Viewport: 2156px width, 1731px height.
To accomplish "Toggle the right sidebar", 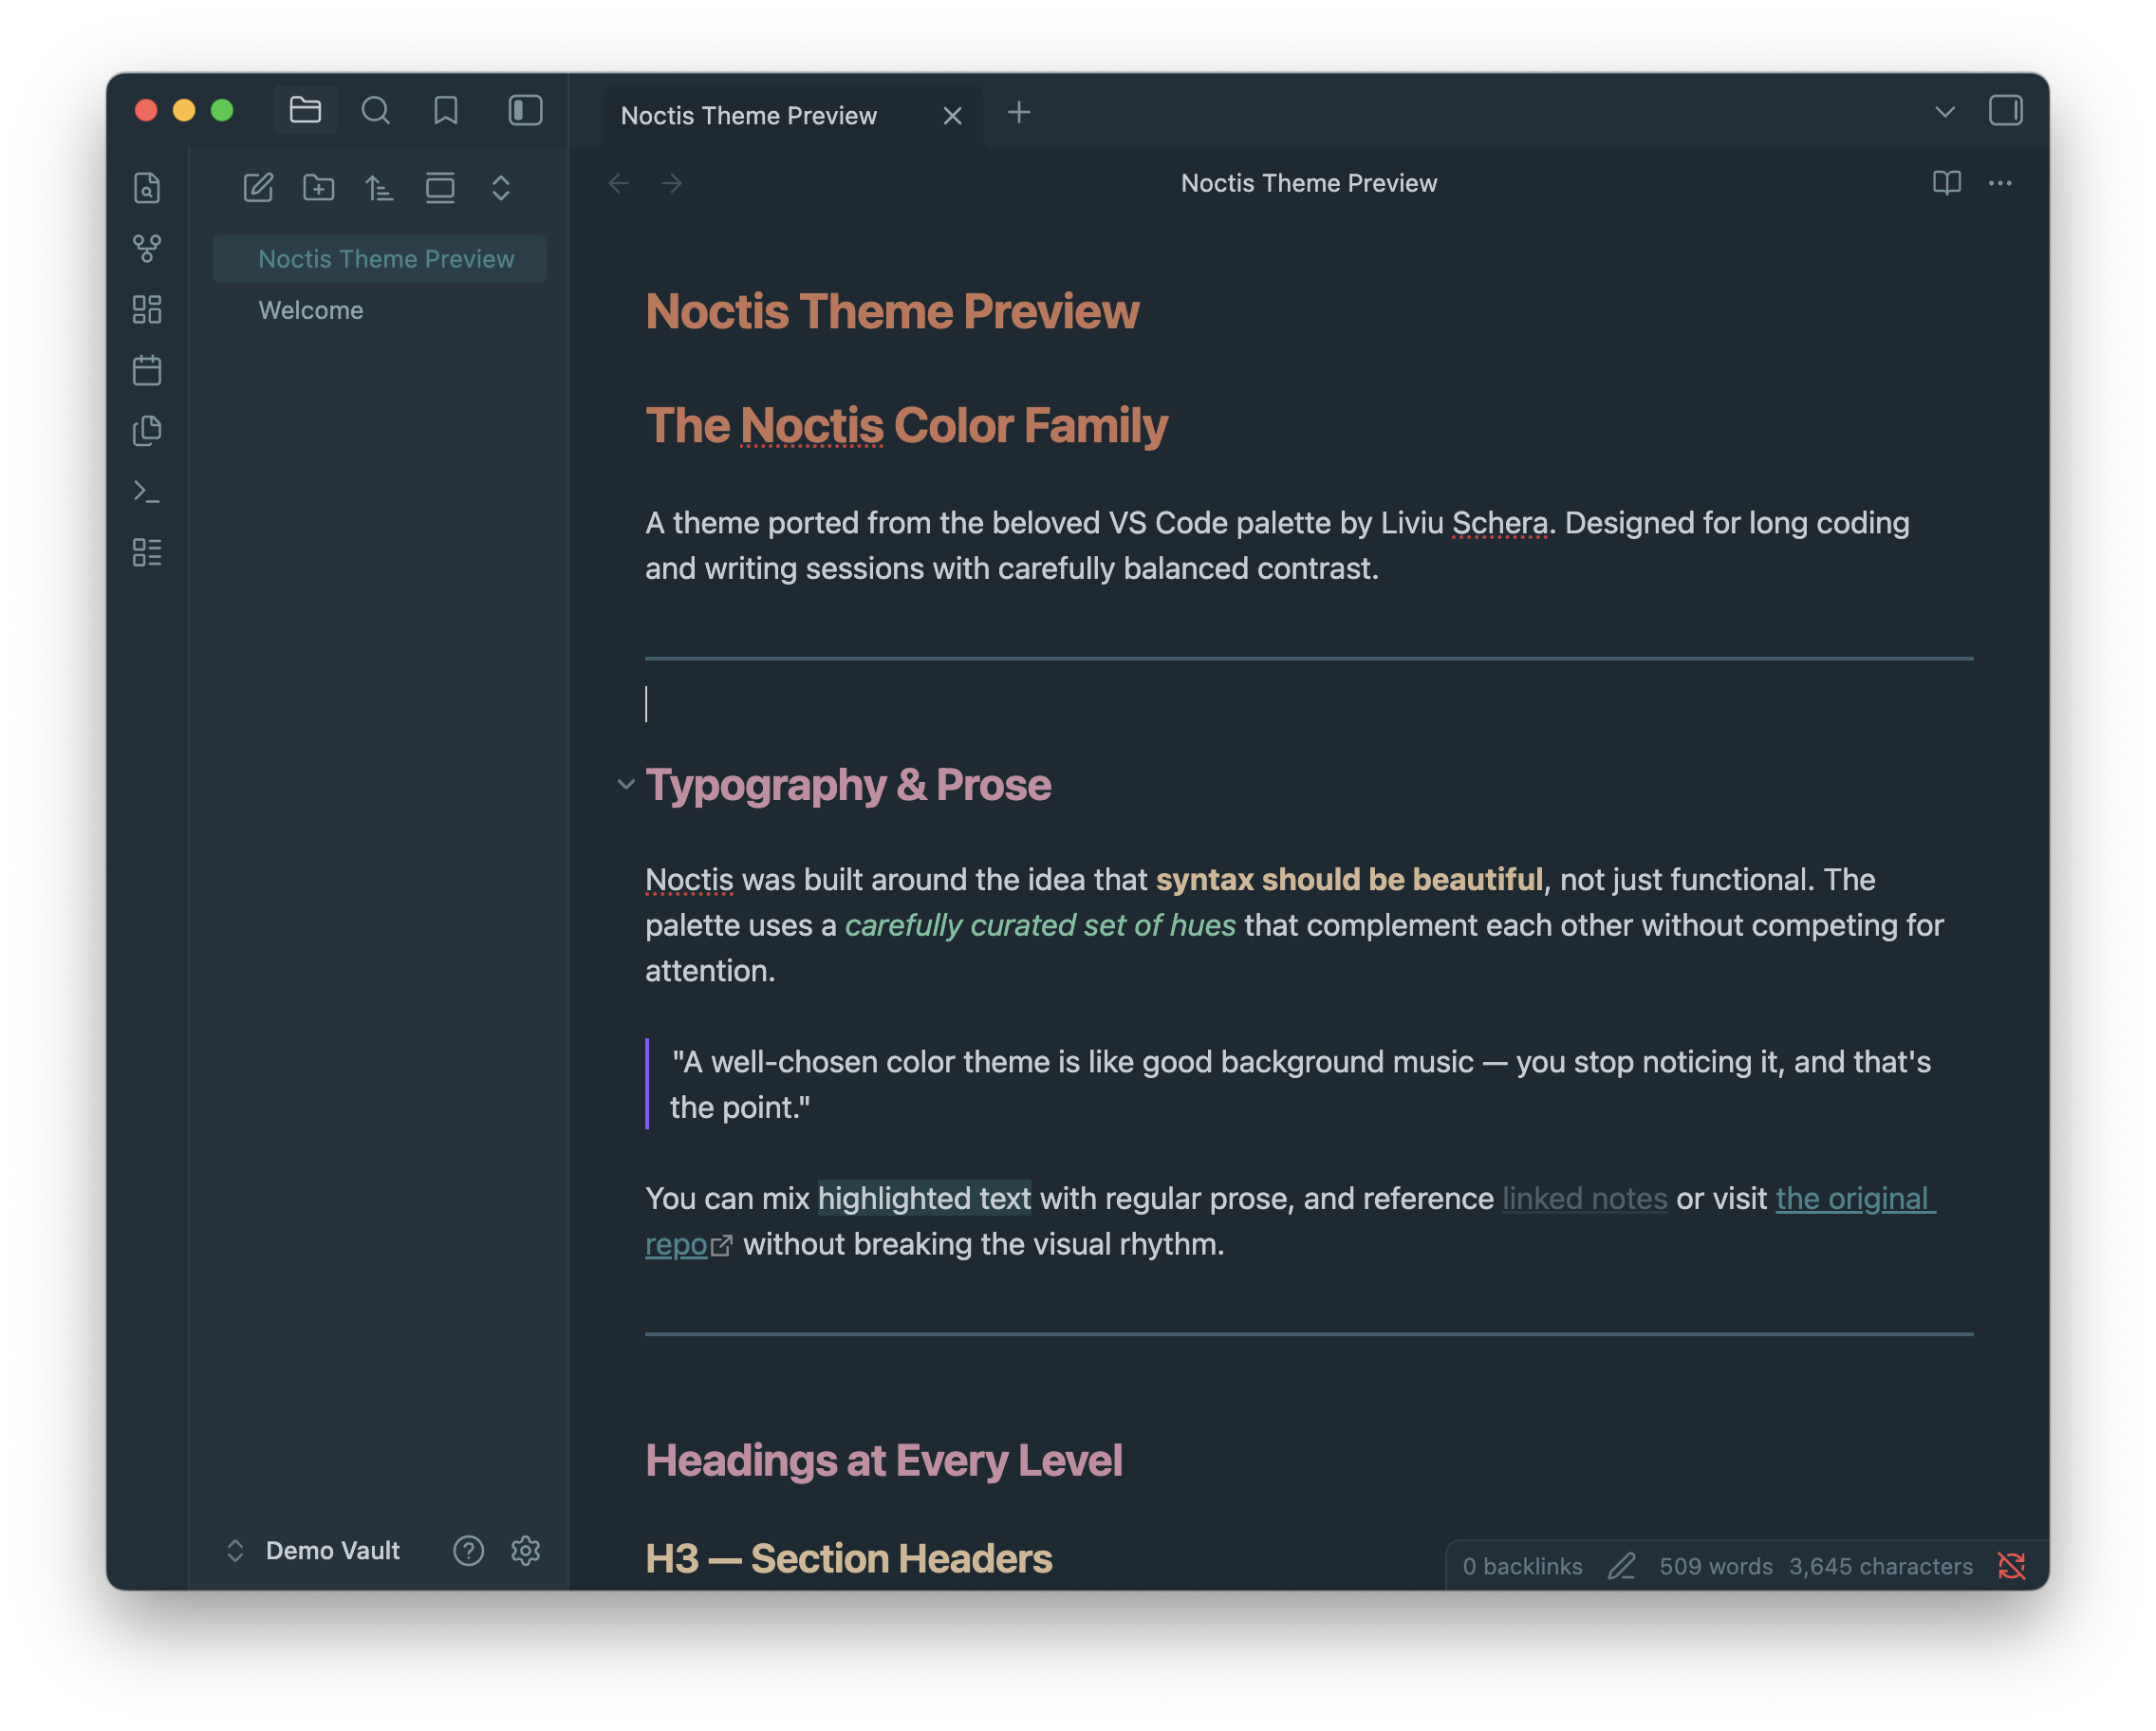I will tap(2005, 110).
